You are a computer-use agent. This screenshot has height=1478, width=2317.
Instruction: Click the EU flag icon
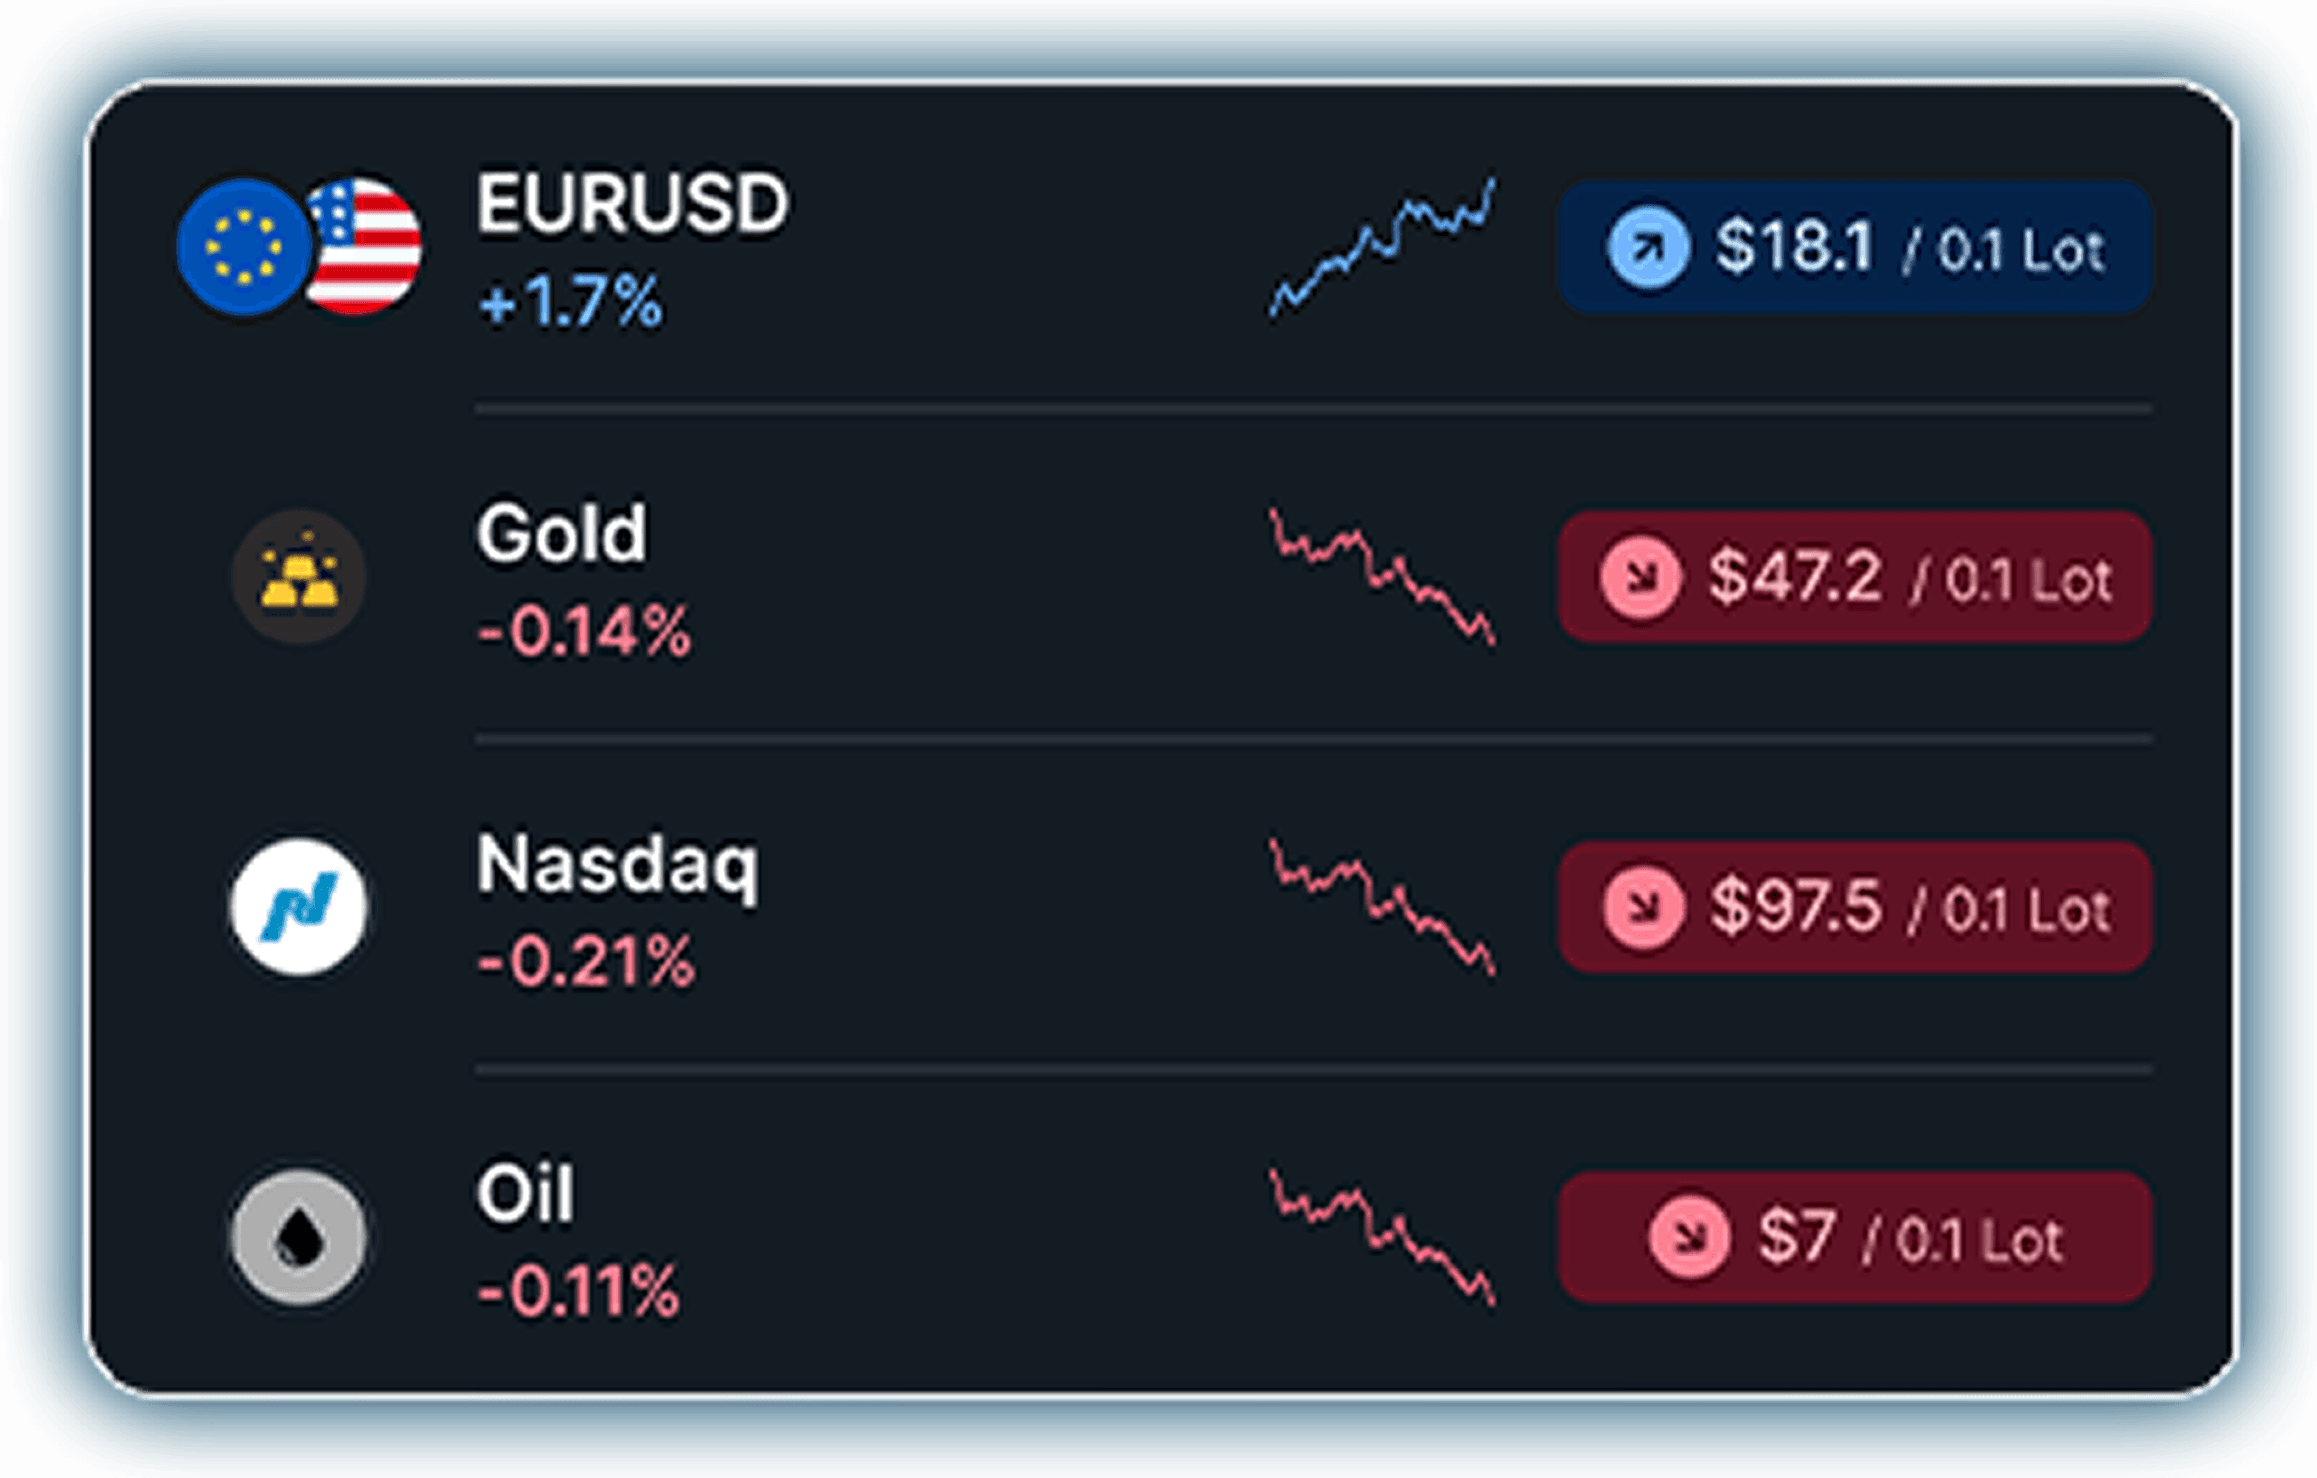244,247
